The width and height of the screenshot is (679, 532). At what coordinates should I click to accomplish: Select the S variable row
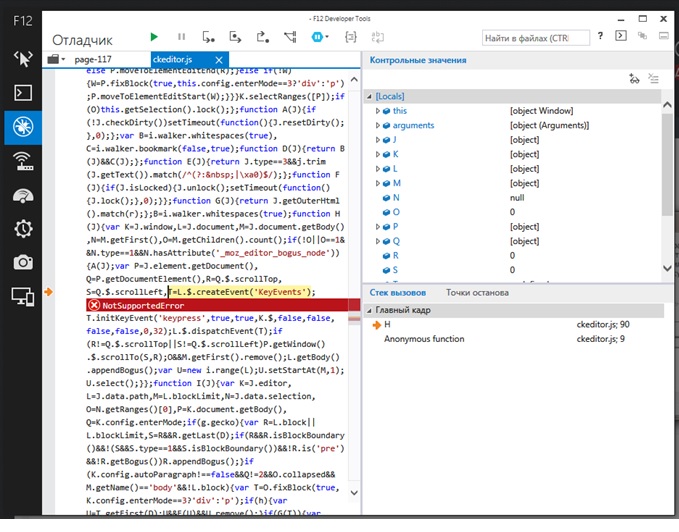pyautogui.click(x=513, y=270)
